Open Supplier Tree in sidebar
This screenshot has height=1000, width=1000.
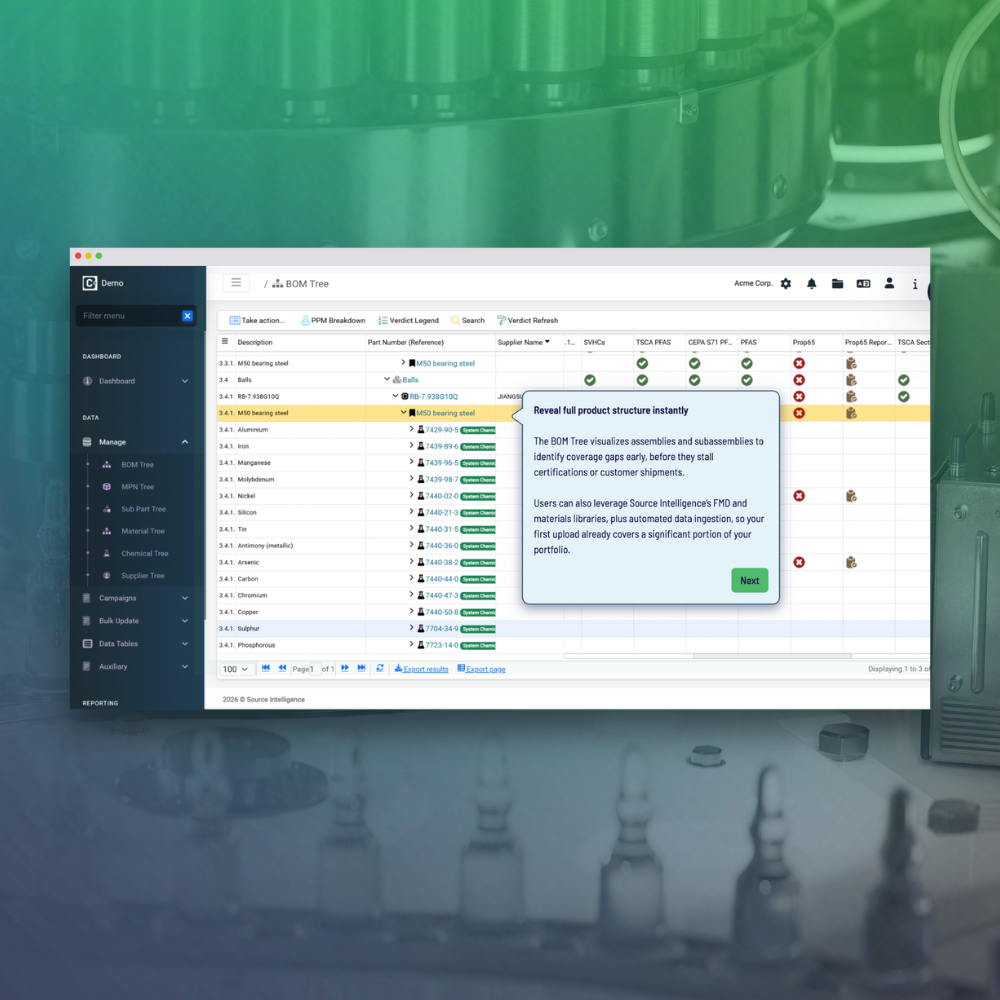pyautogui.click(x=142, y=575)
